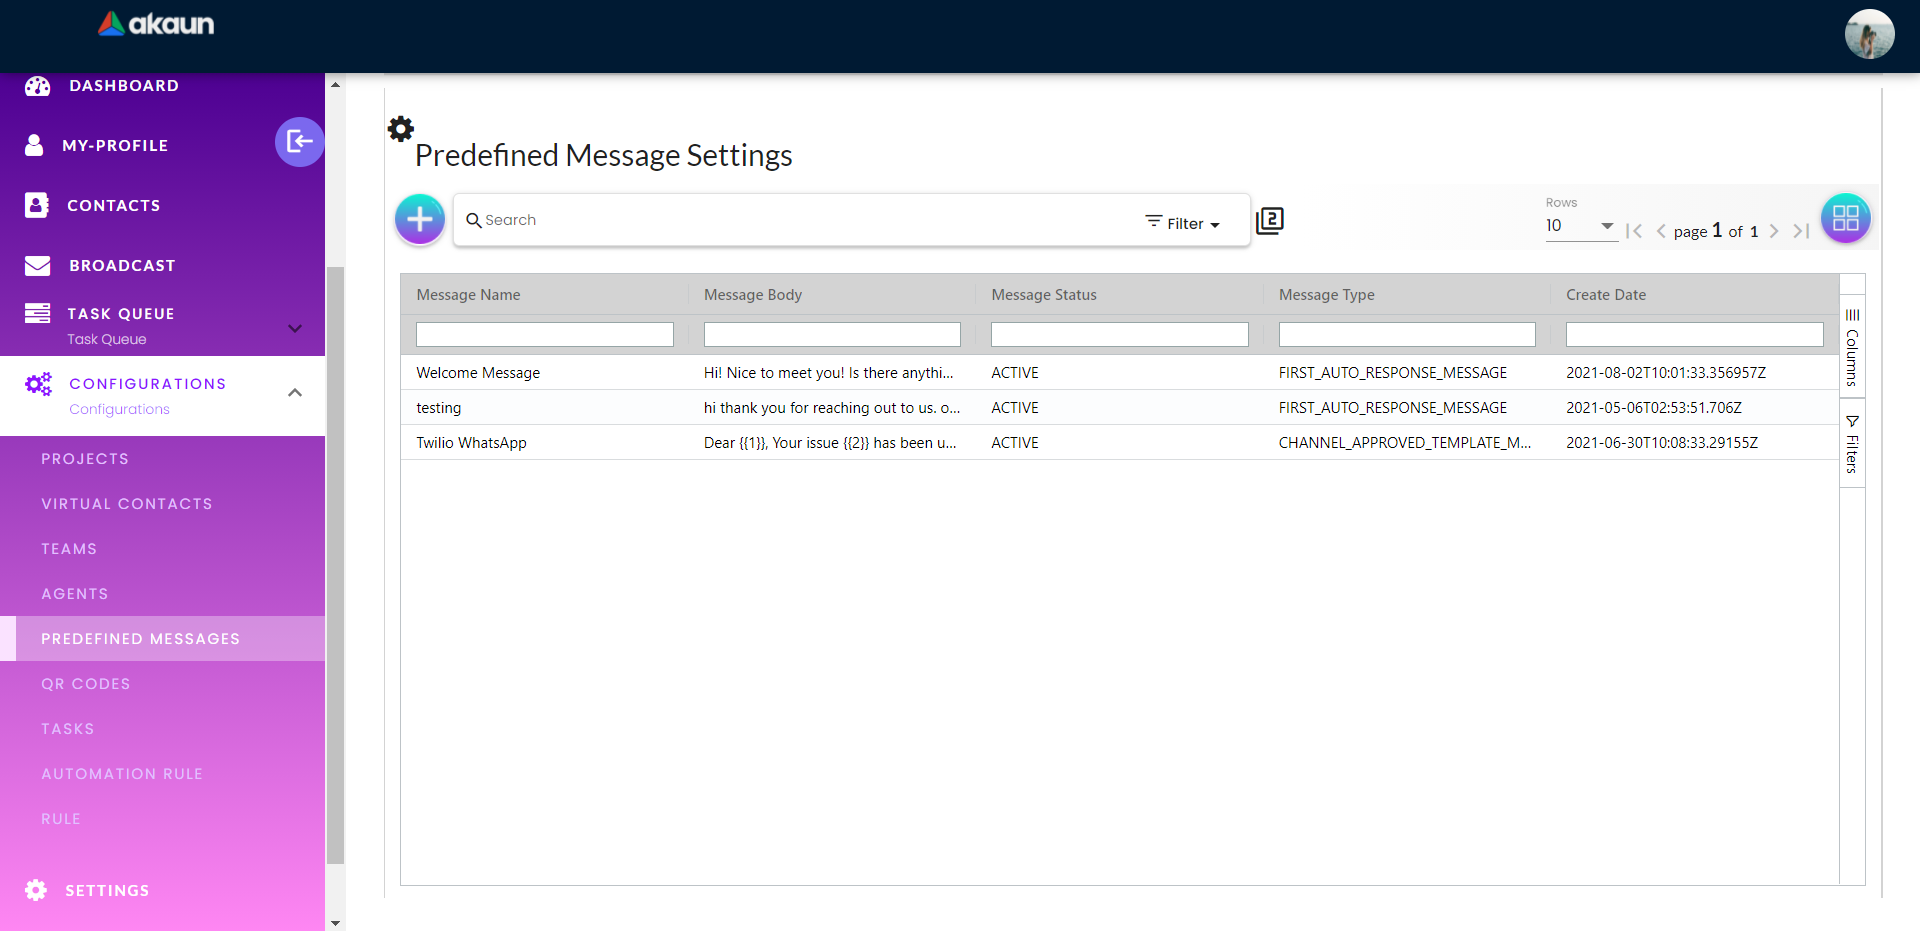Jump to the last page arrow

point(1801,231)
